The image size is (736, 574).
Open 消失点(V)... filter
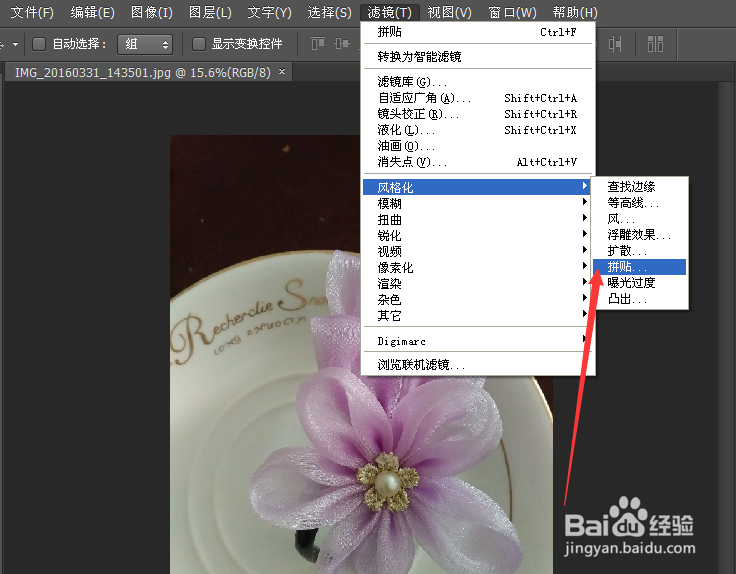(478, 162)
